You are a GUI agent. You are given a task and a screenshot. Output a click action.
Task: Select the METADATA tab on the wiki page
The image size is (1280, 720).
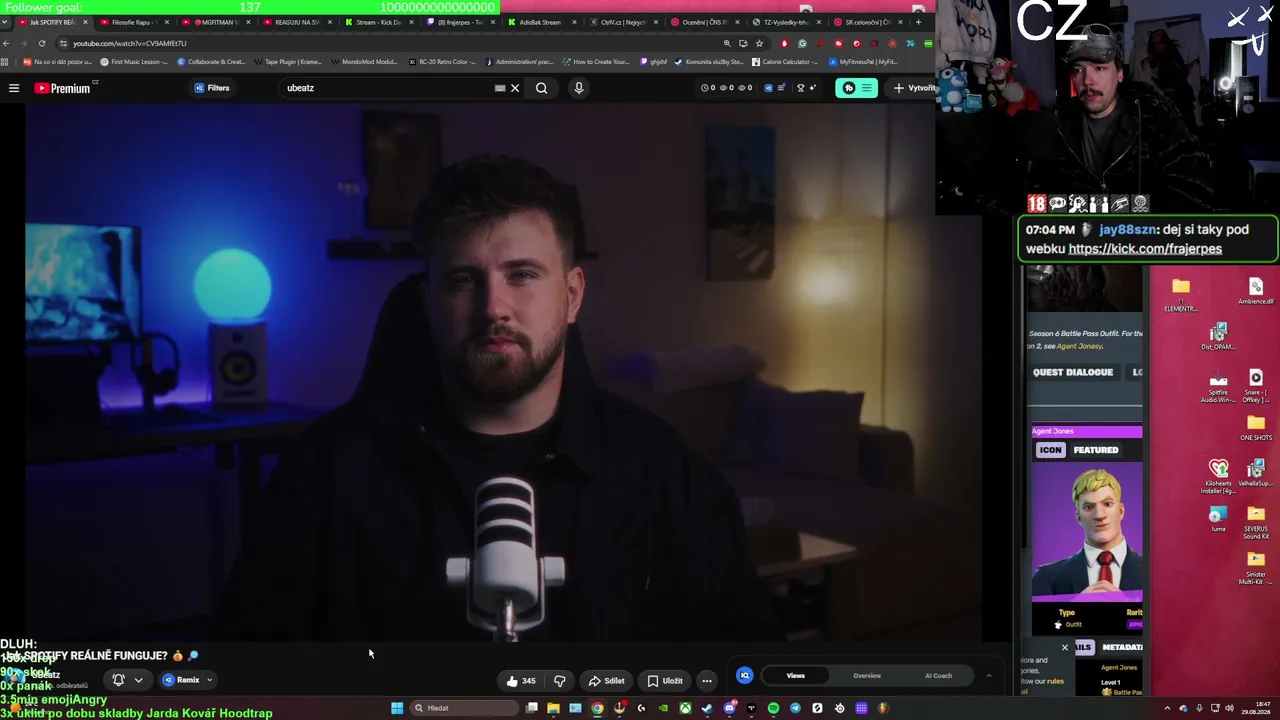[x=1122, y=648]
